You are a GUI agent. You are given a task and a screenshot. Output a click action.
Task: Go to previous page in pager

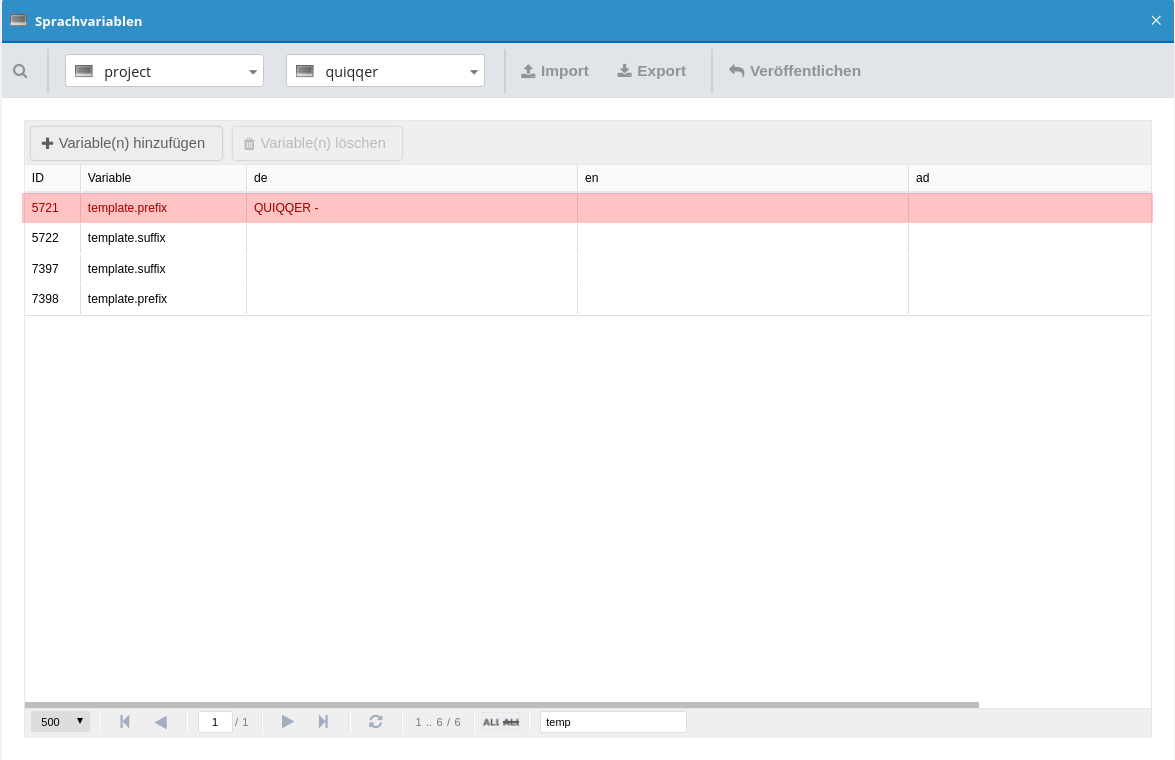[x=160, y=722]
